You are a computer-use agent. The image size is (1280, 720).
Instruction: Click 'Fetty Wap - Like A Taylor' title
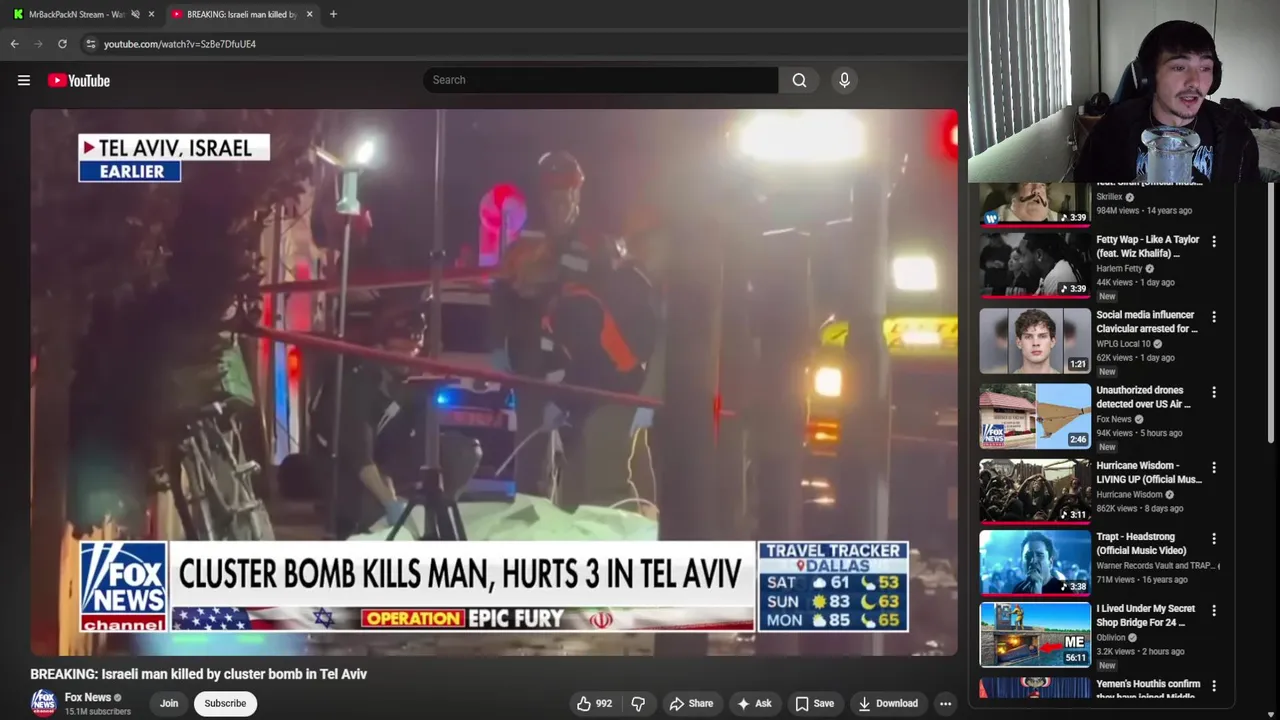coord(1148,246)
